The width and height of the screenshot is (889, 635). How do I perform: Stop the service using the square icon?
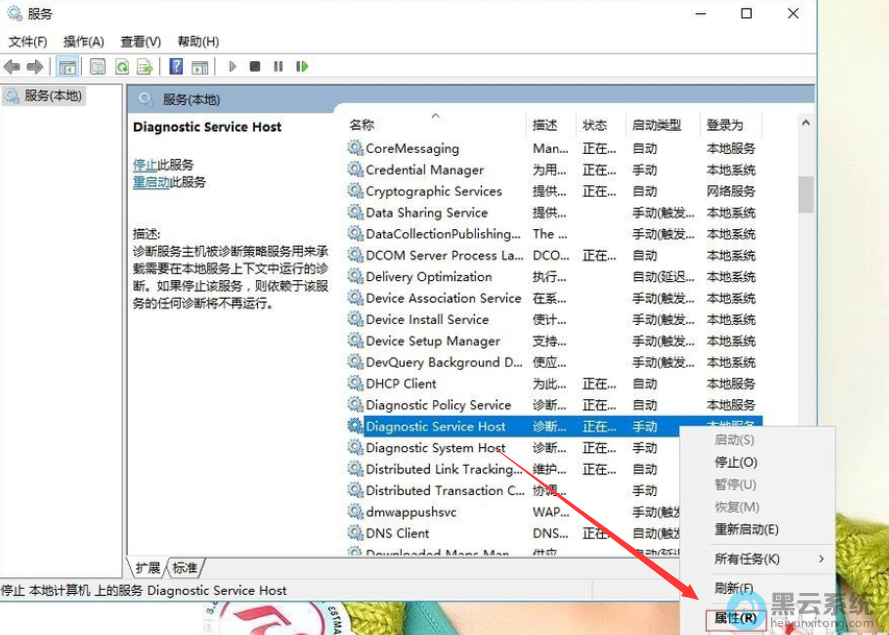pyautogui.click(x=254, y=66)
